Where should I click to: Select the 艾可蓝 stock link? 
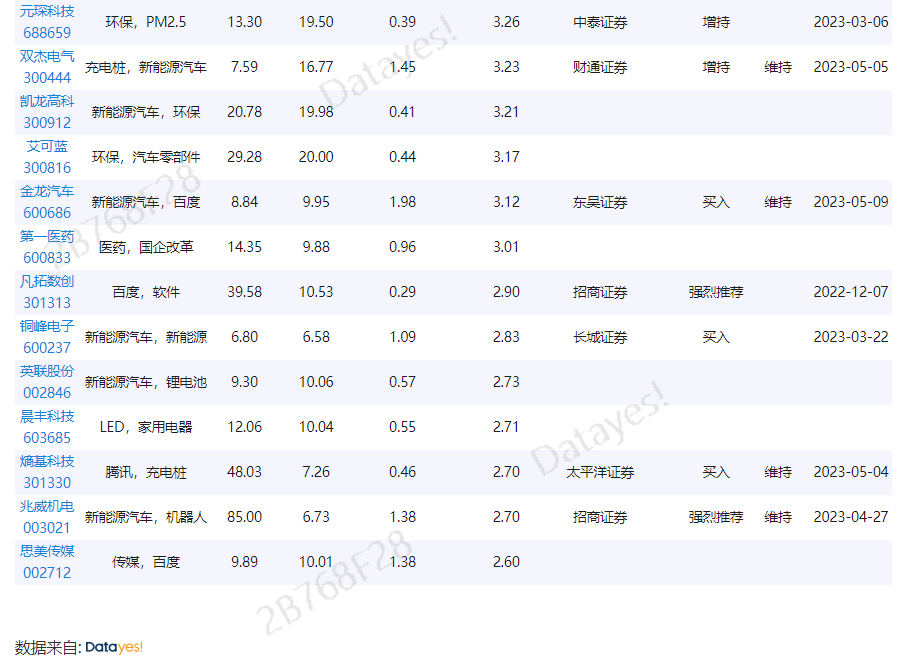[47, 147]
